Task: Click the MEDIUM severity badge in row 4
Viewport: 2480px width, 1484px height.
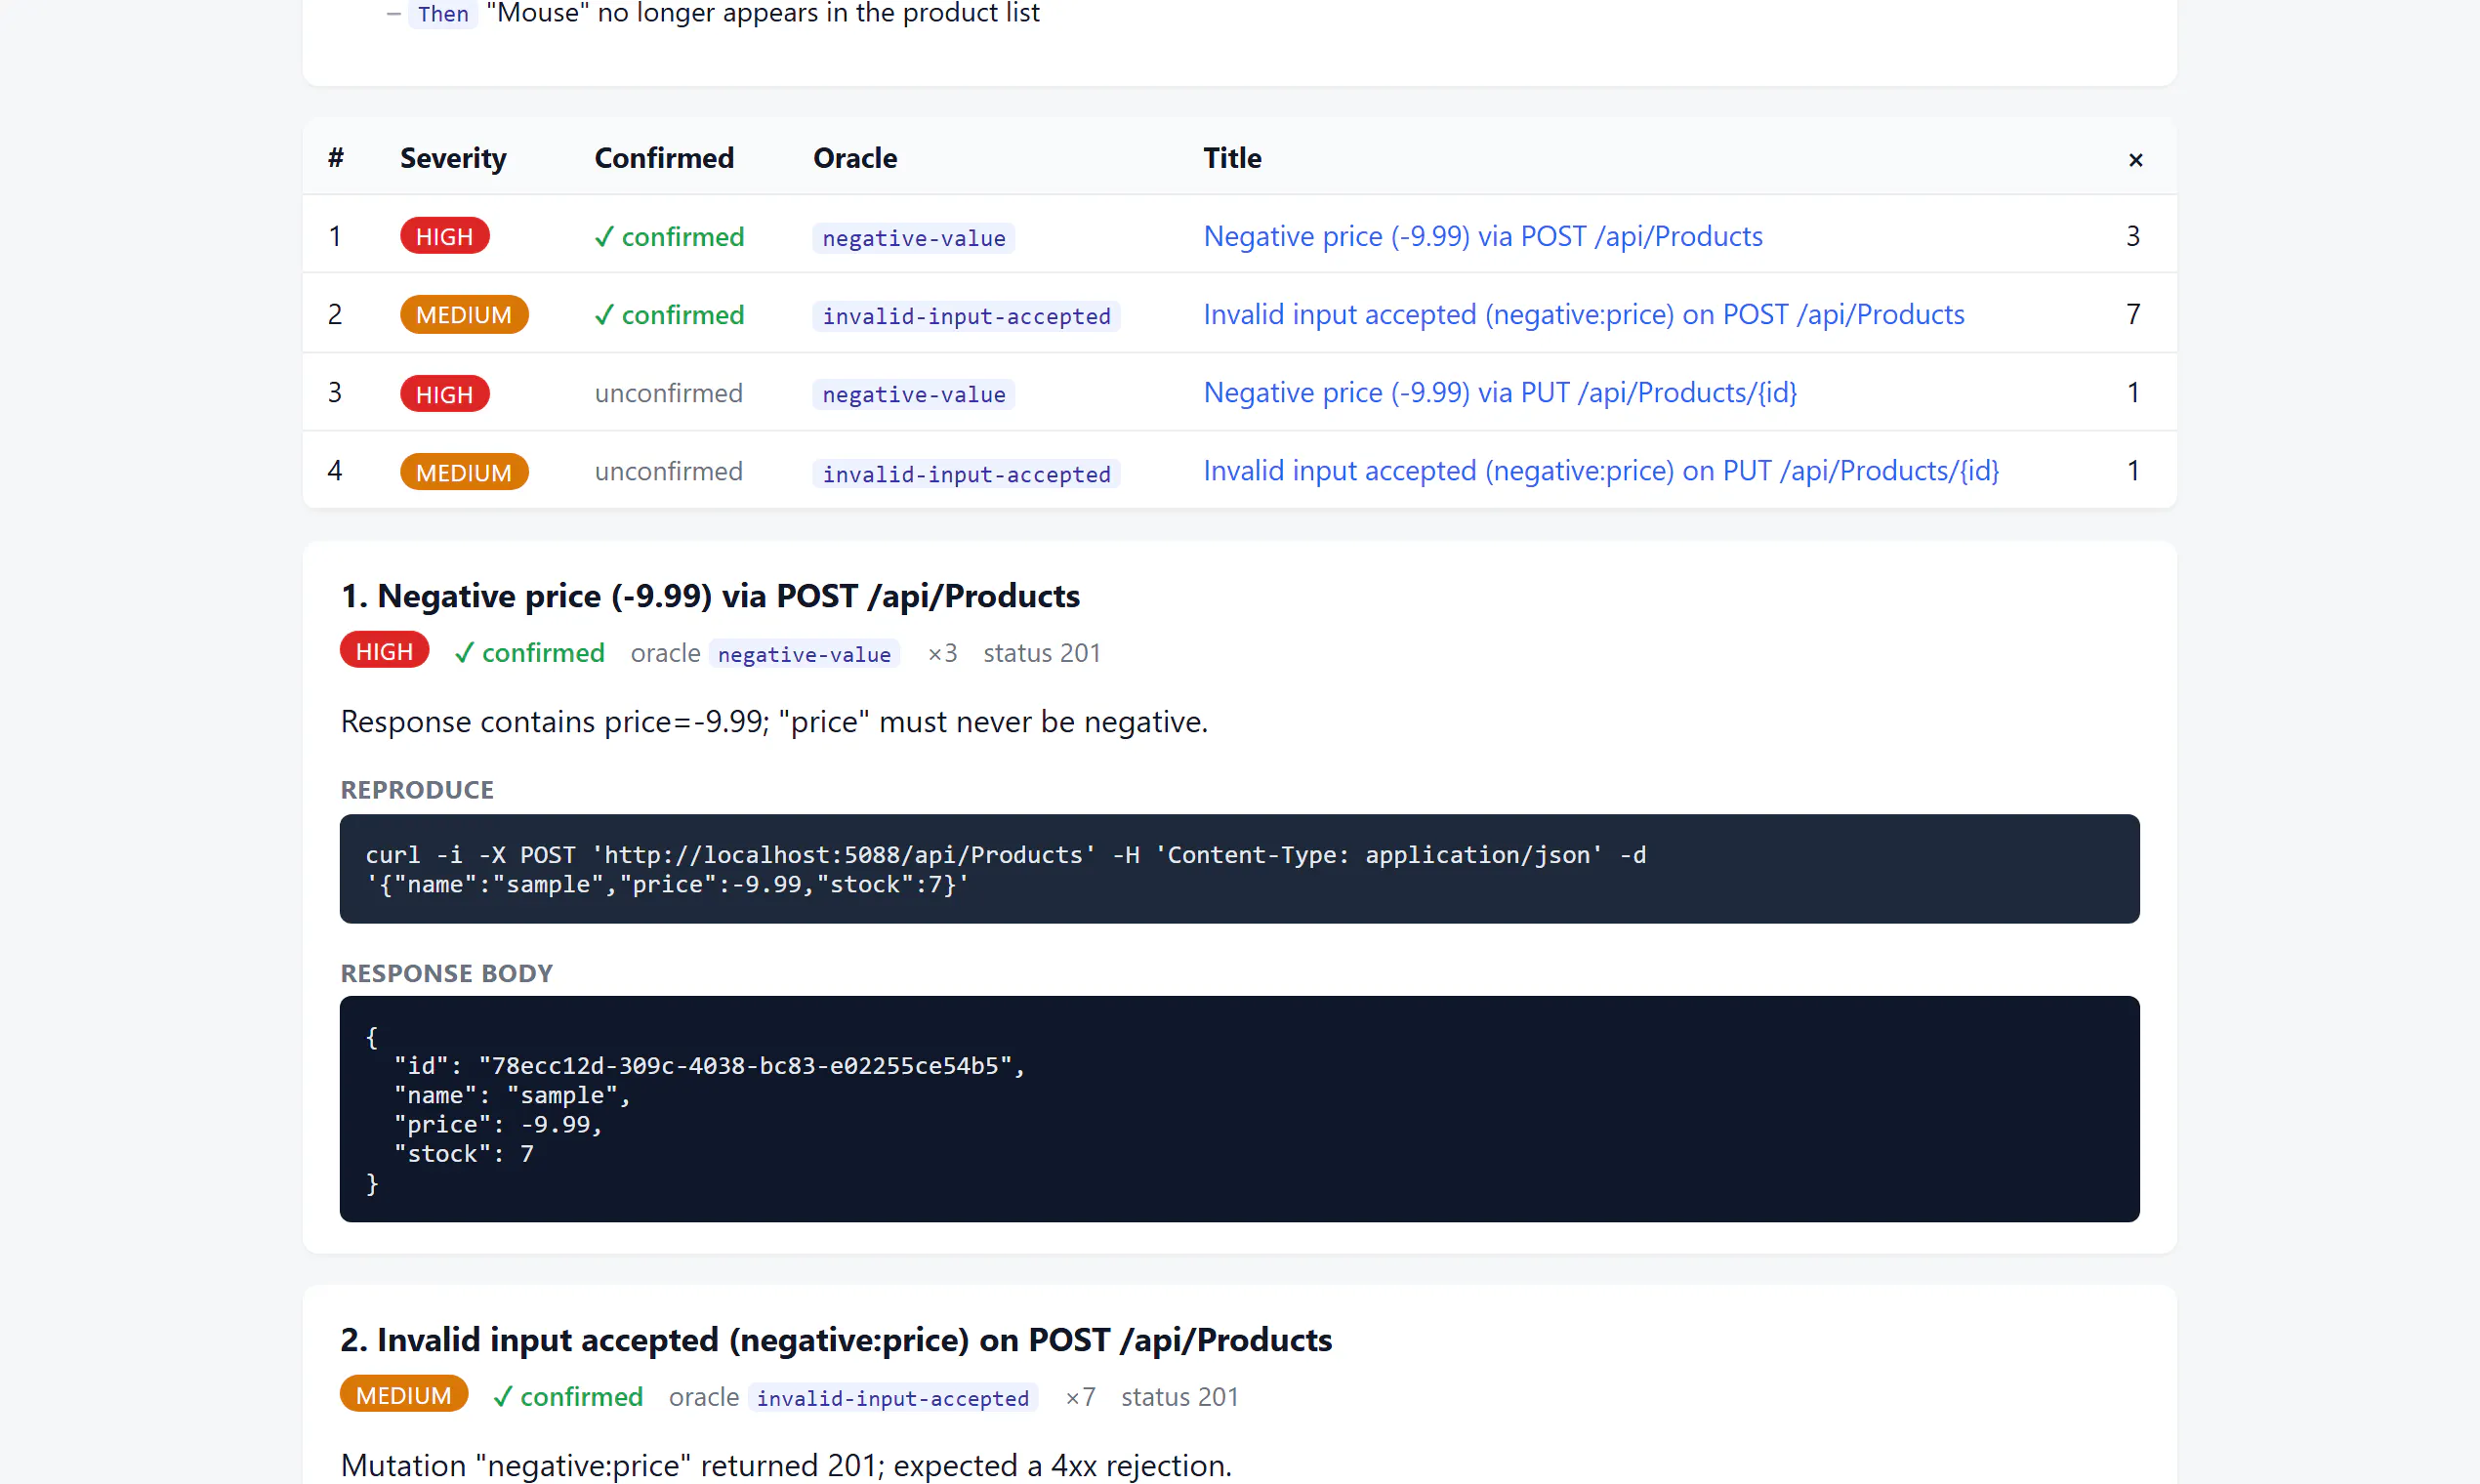Action: (464, 471)
